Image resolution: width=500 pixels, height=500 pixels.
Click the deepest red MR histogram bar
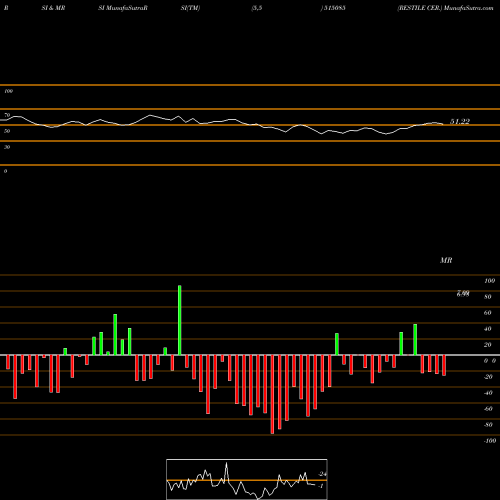tap(272, 394)
